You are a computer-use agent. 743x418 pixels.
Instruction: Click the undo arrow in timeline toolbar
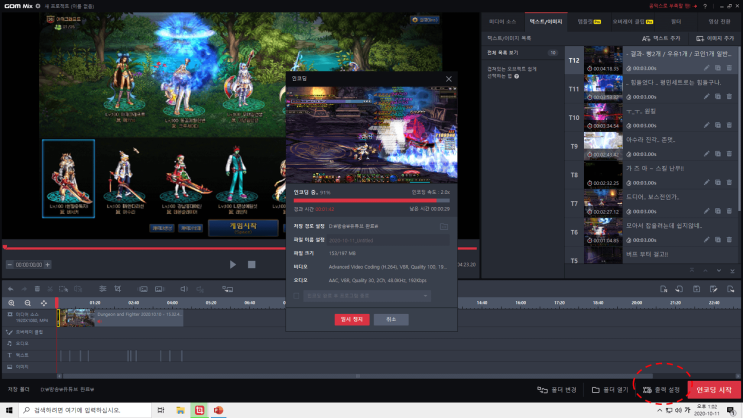(10, 289)
